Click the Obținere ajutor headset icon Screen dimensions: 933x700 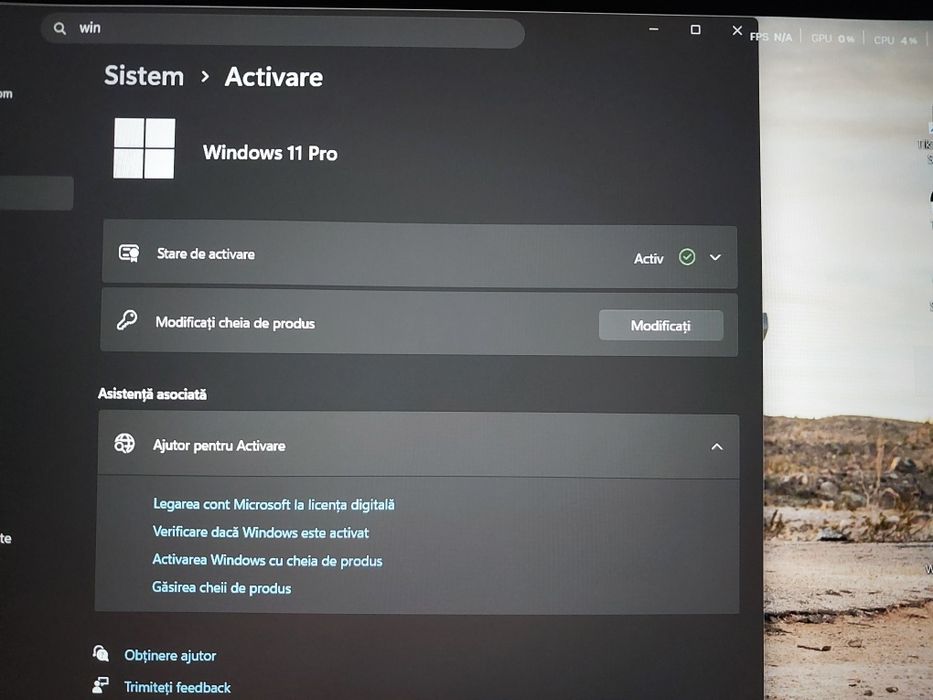[101, 654]
